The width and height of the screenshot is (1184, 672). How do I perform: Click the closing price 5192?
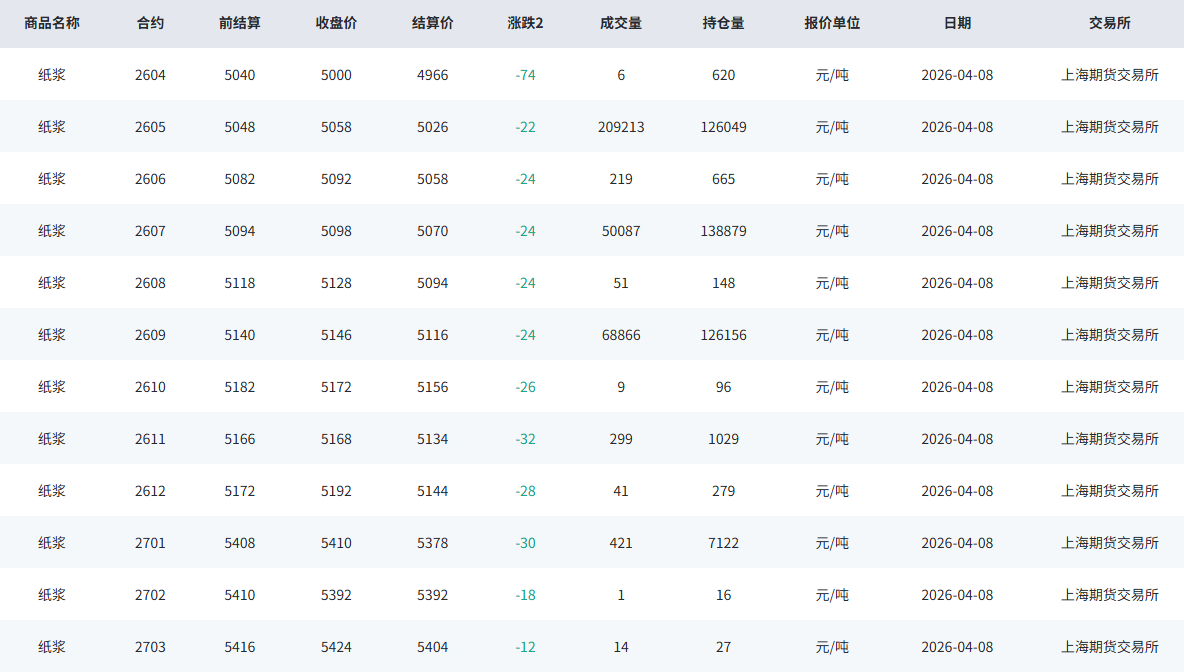336,491
